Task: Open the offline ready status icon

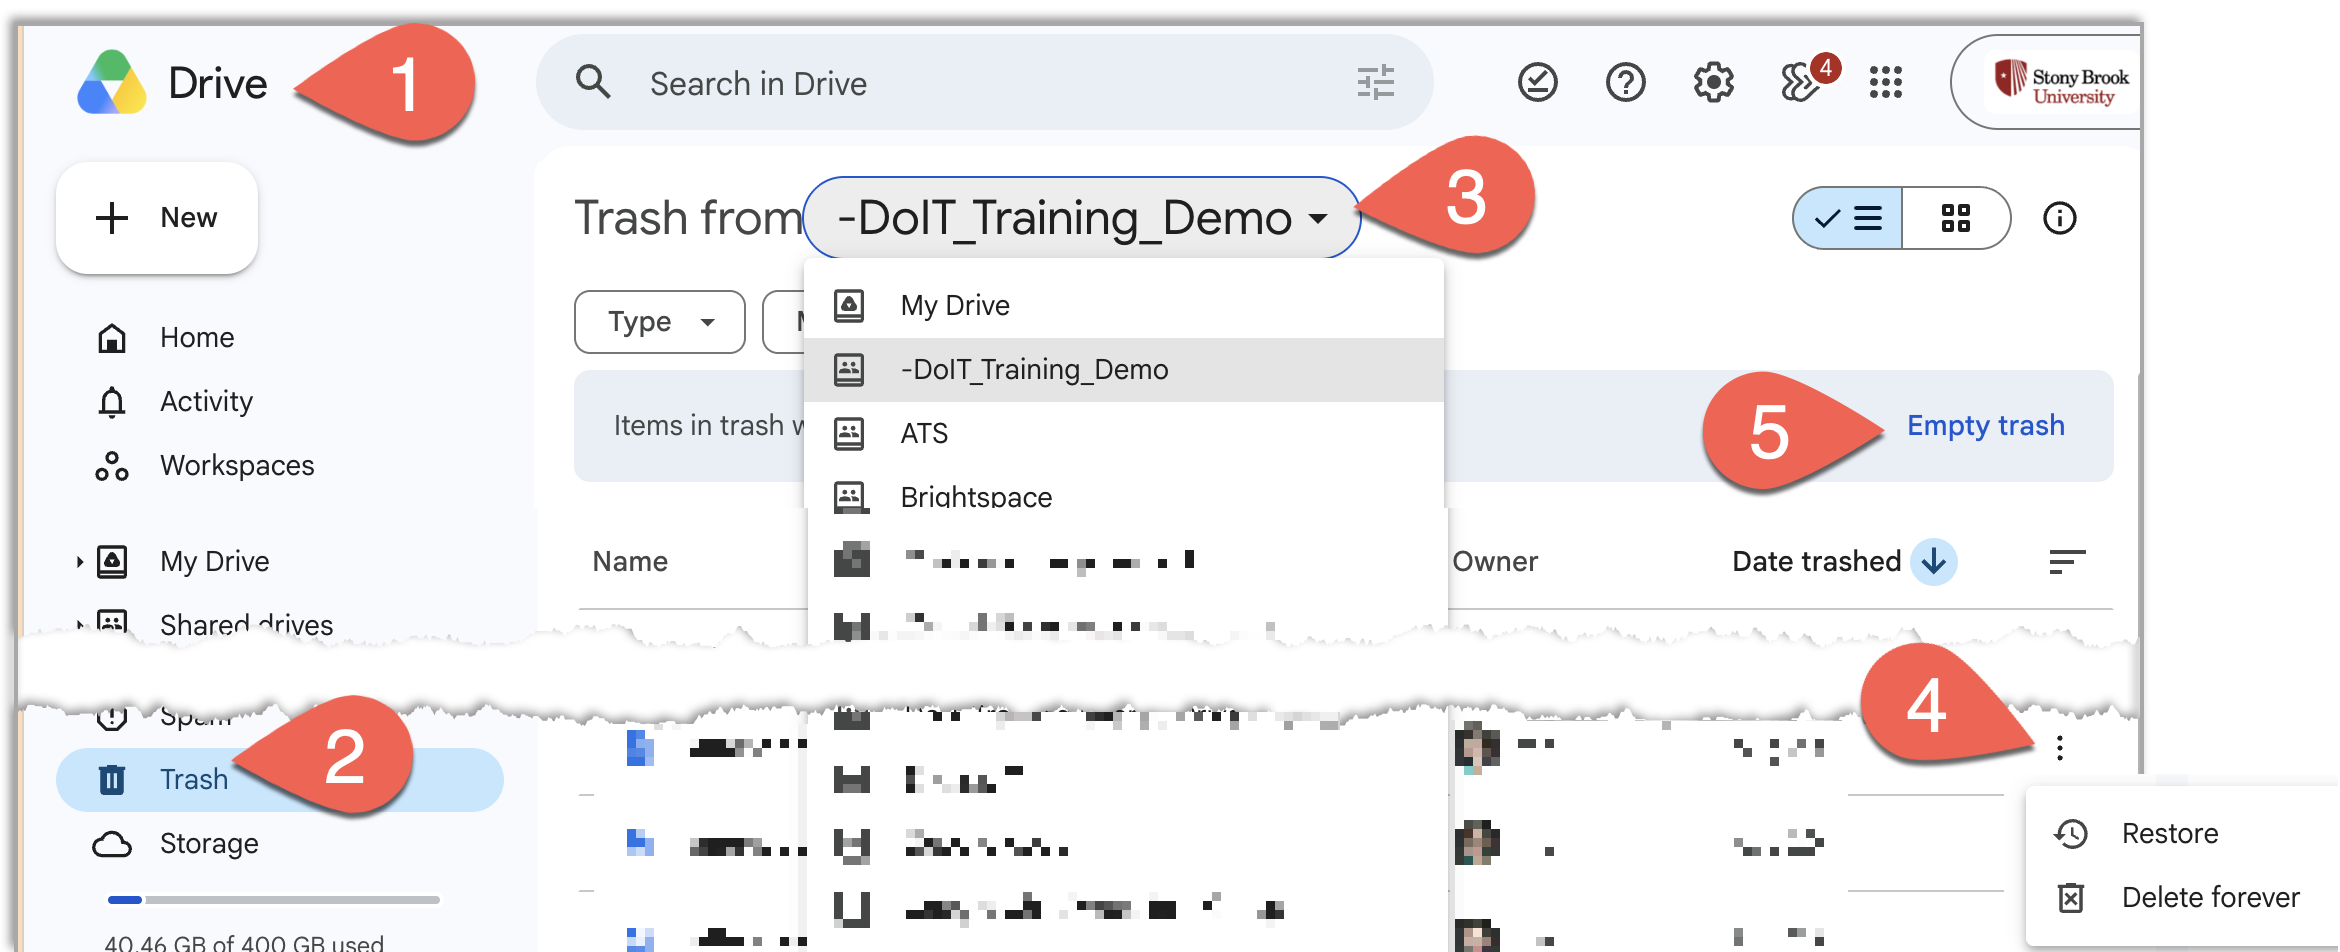Action: point(1537,82)
